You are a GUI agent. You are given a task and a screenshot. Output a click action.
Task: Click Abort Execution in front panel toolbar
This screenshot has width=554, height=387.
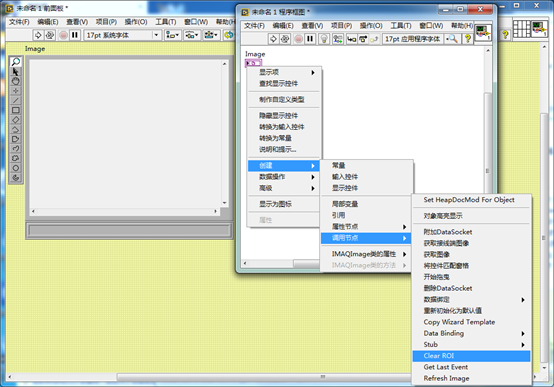(x=63, y=35)
